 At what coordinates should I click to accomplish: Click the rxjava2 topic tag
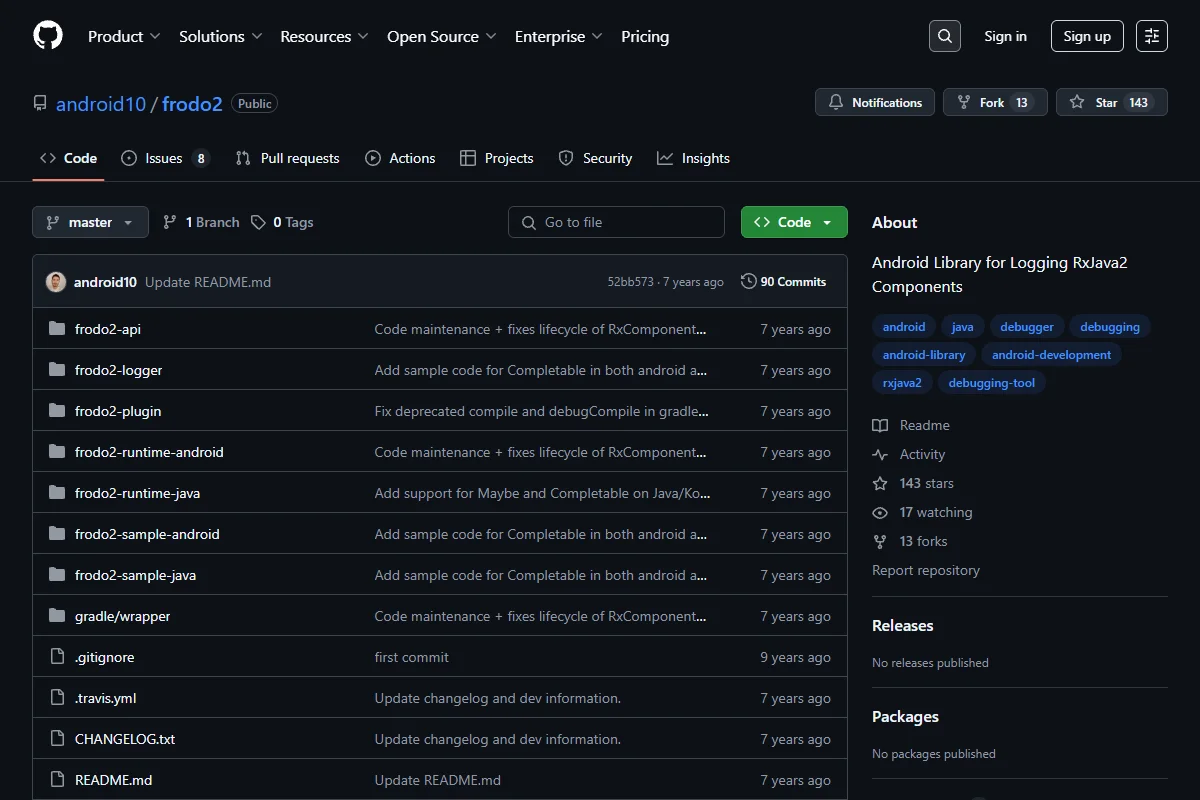(902, 382)
